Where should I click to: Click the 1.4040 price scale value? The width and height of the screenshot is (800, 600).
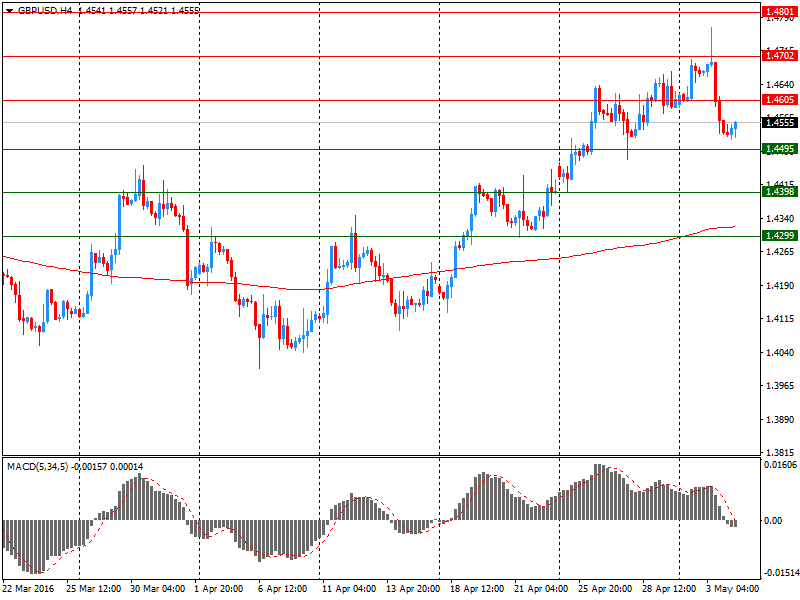[x=780, y=352]
